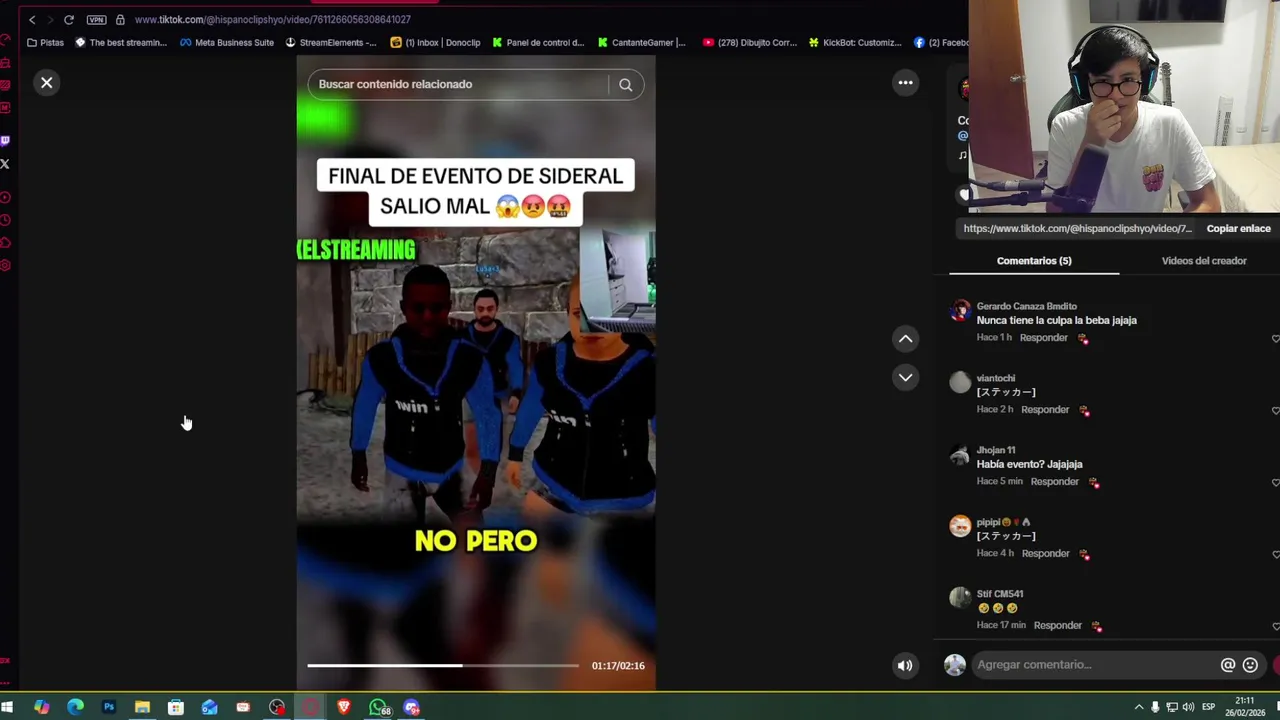Open Discord from taskbar
Image resolution: width=1280 pixels, height=720 pixels.
tap(412, 707)
